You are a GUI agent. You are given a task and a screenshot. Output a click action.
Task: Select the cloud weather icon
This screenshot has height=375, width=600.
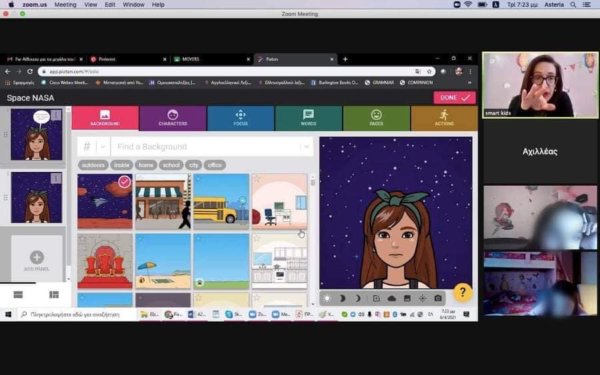pos(391,298)
